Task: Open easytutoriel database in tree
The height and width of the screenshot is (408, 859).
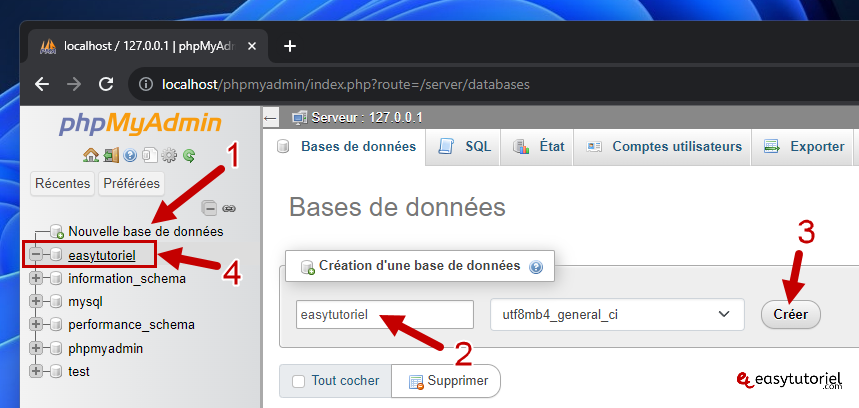Action: coord(102,255)
